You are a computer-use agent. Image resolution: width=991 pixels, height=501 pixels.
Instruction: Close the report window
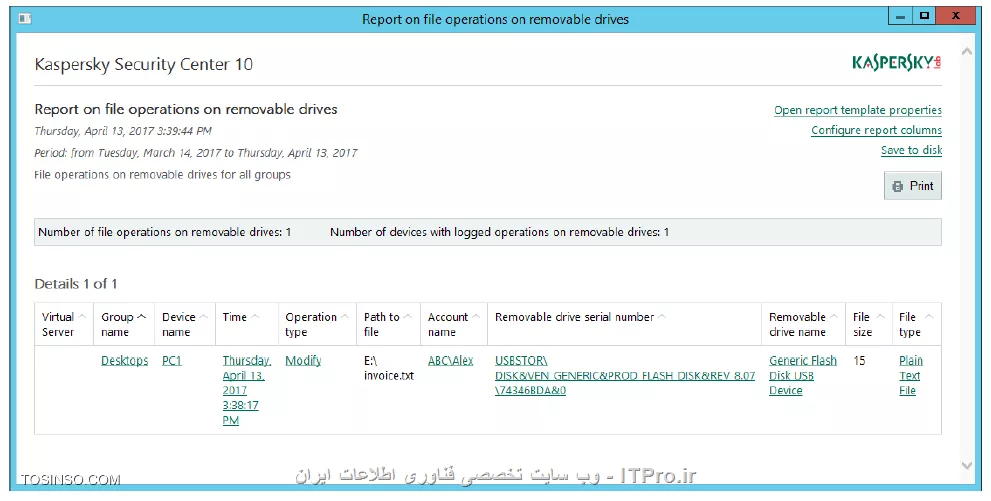(956, 17)
